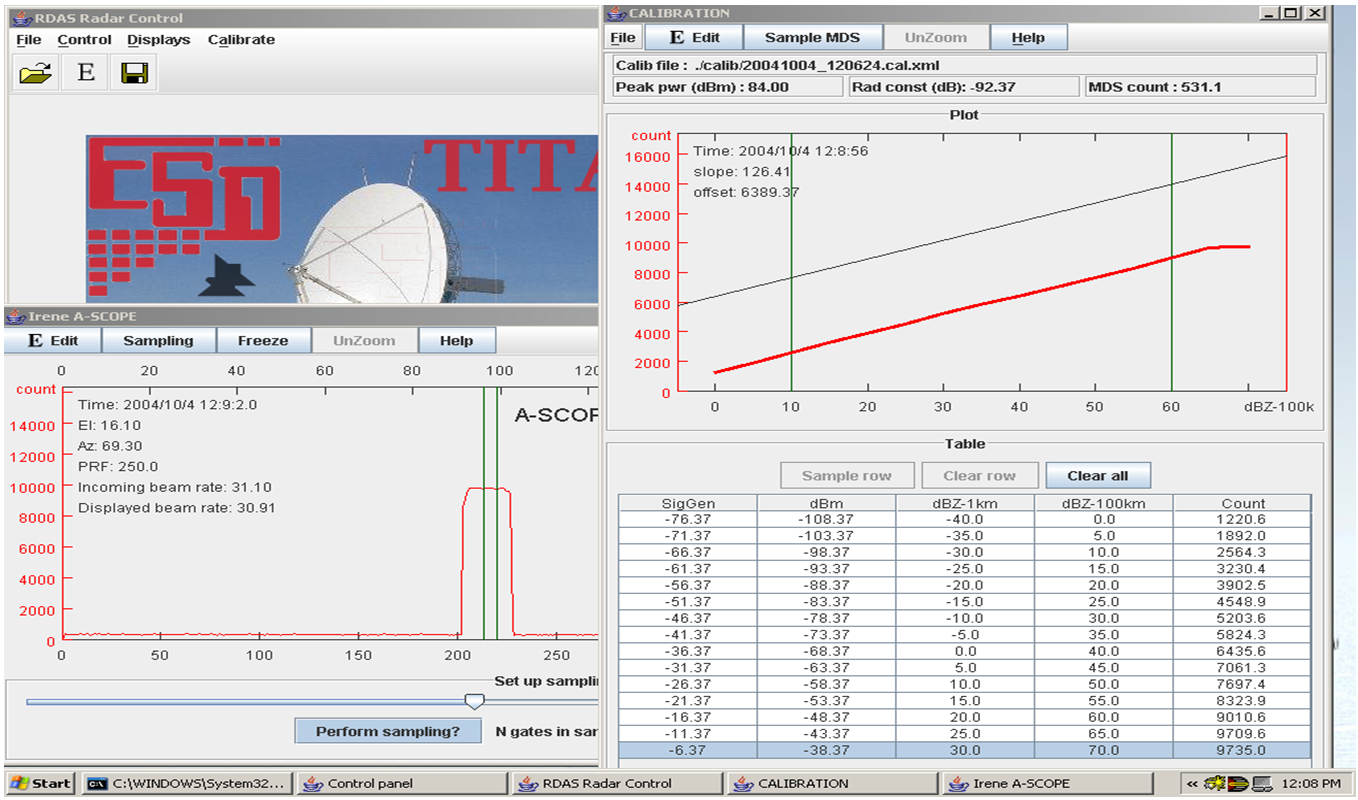
Task: Open the Calibrate menu
Action: point(241,40)
